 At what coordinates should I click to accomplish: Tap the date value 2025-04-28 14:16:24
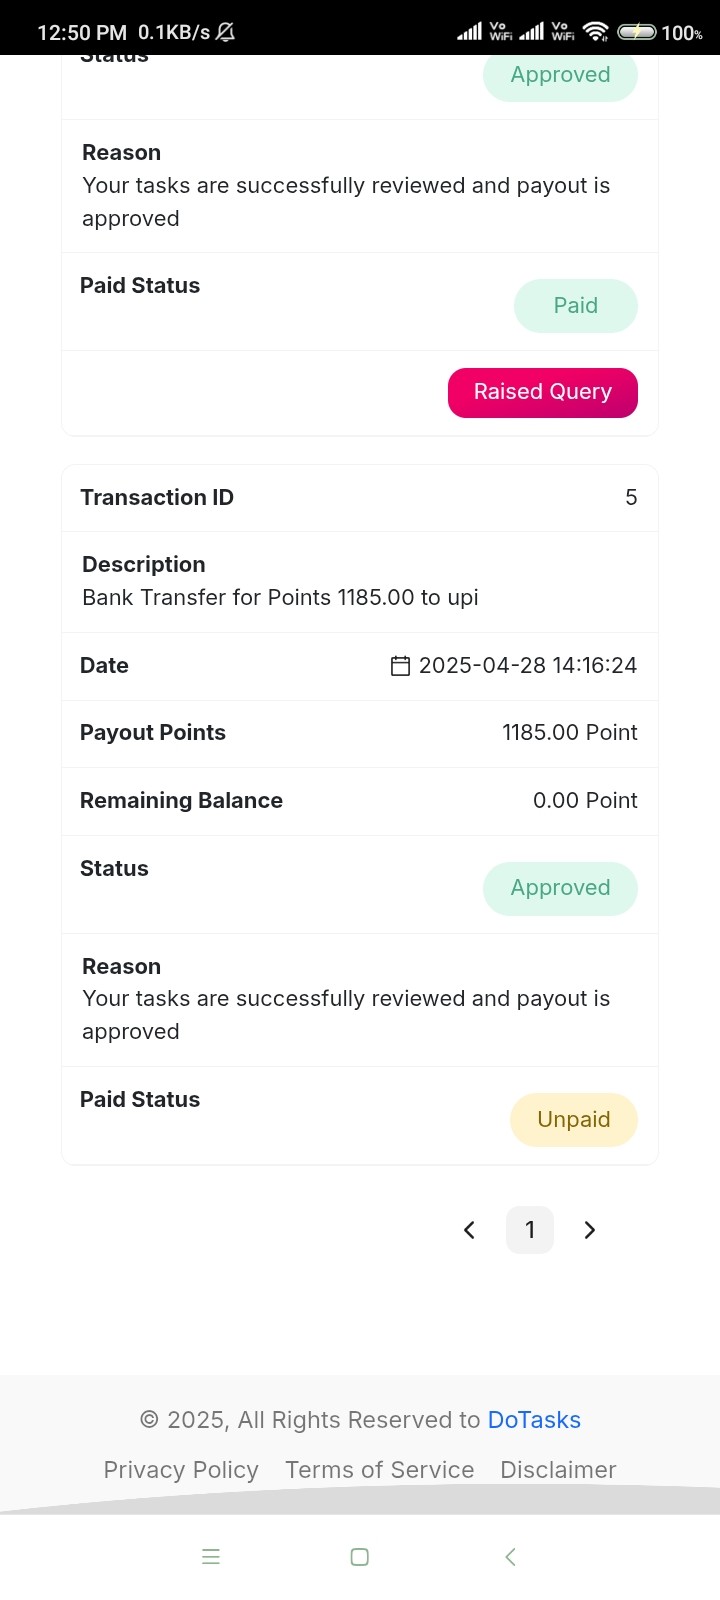(x=528, y=666)
